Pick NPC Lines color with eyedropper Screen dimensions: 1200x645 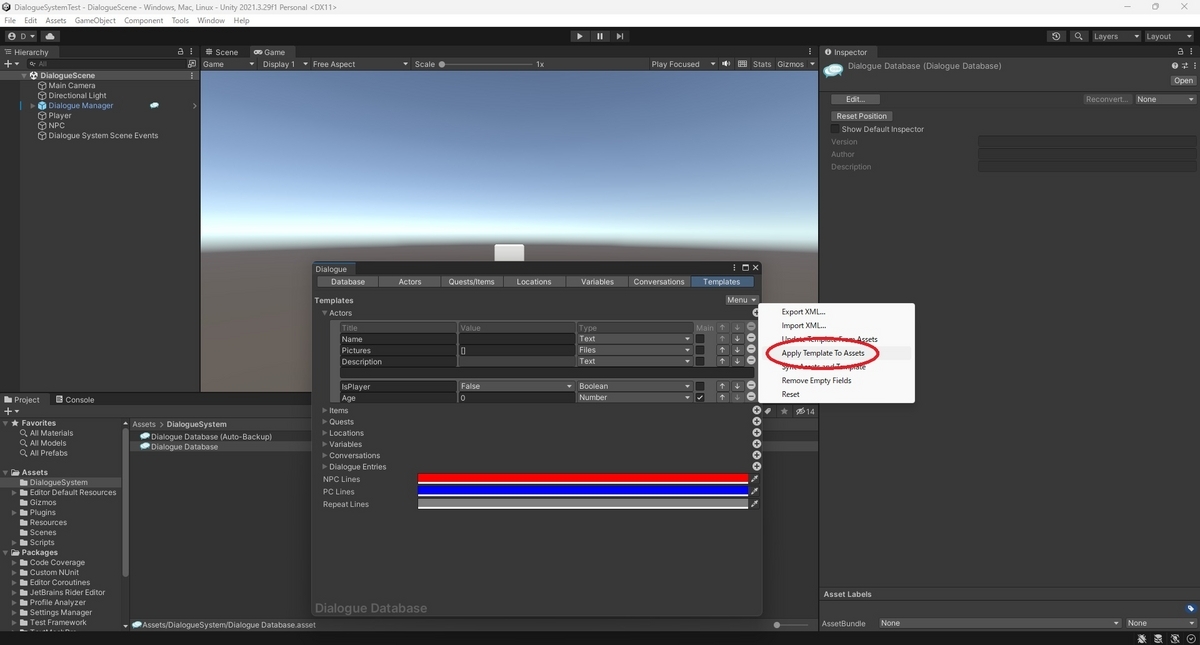pyautogui.click(x=755, y=479)
